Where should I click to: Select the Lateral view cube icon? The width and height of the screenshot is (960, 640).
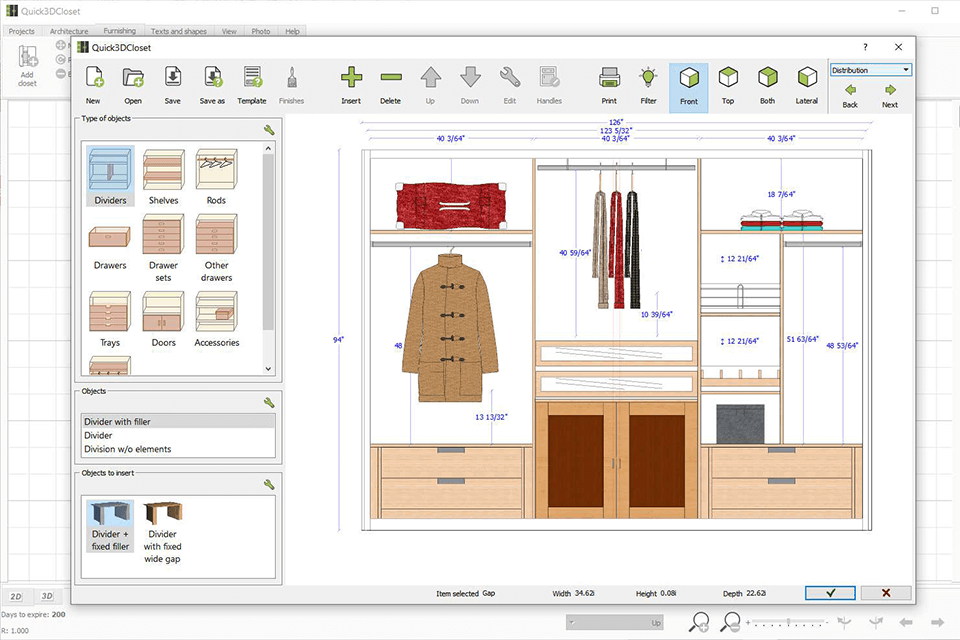pos(806,79)
